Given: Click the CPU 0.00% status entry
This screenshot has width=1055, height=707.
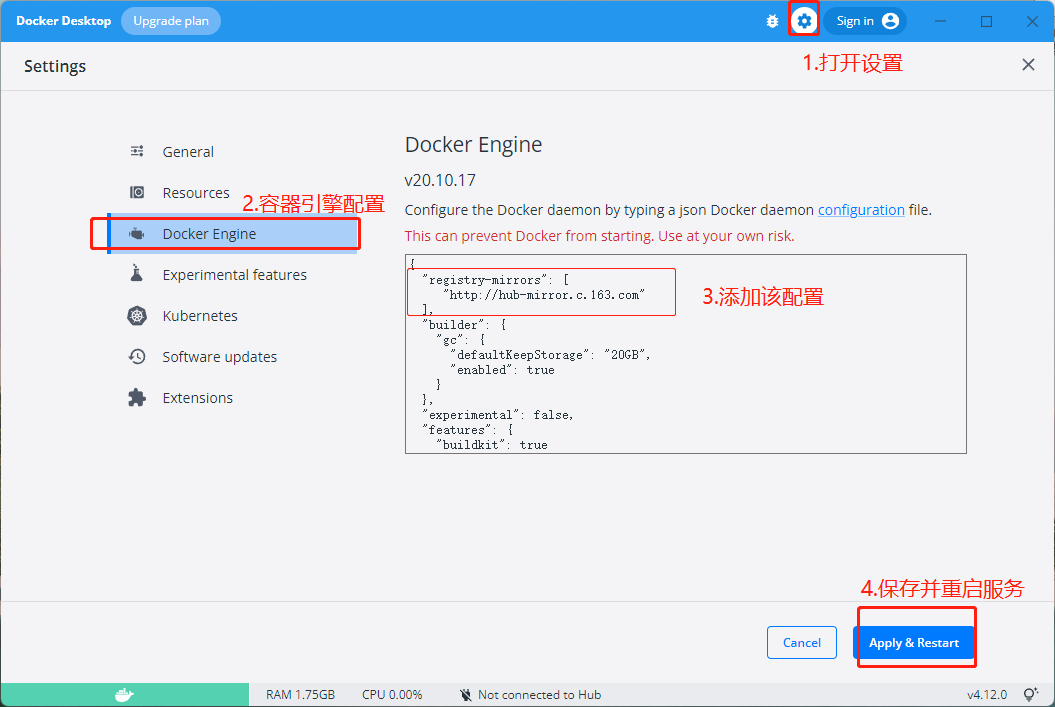Looking at the screenshot, I should tap(392, 695).
